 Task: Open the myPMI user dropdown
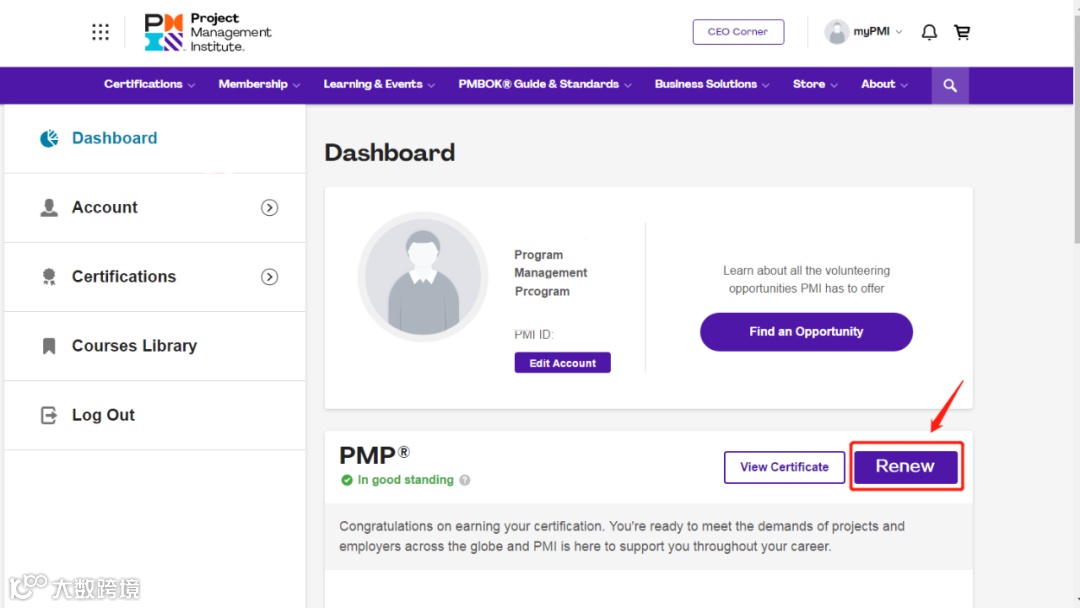pyautogui.click(x=864, y=32)
